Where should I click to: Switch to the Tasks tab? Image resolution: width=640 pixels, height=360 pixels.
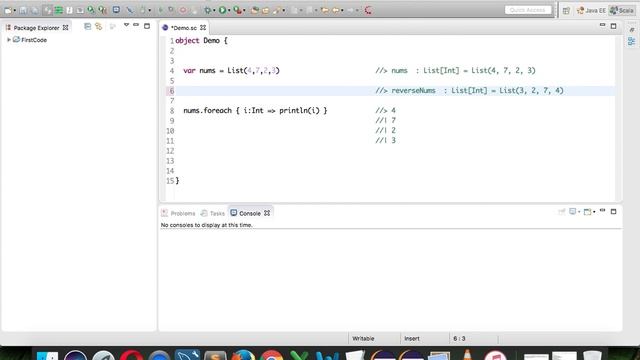coord(213,213)
